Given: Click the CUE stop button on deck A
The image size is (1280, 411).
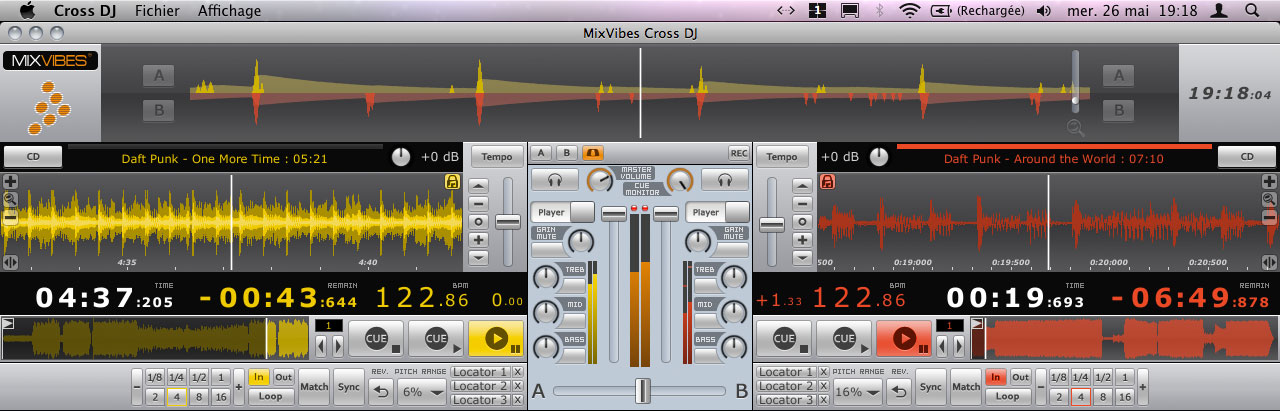Looking at the screenshot, I should 376,338.
